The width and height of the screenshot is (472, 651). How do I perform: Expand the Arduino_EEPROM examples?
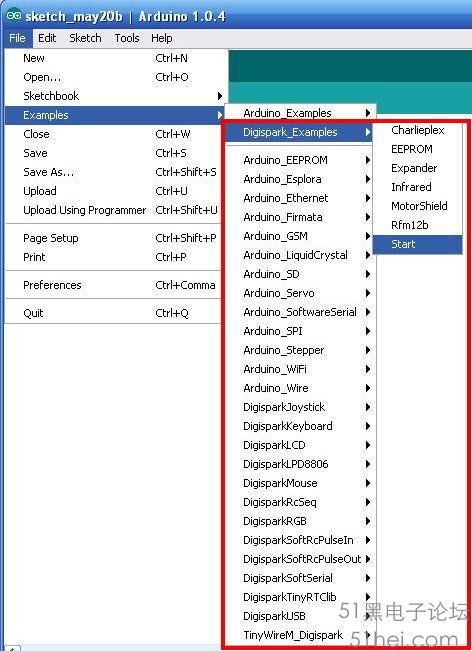point(300,160)
